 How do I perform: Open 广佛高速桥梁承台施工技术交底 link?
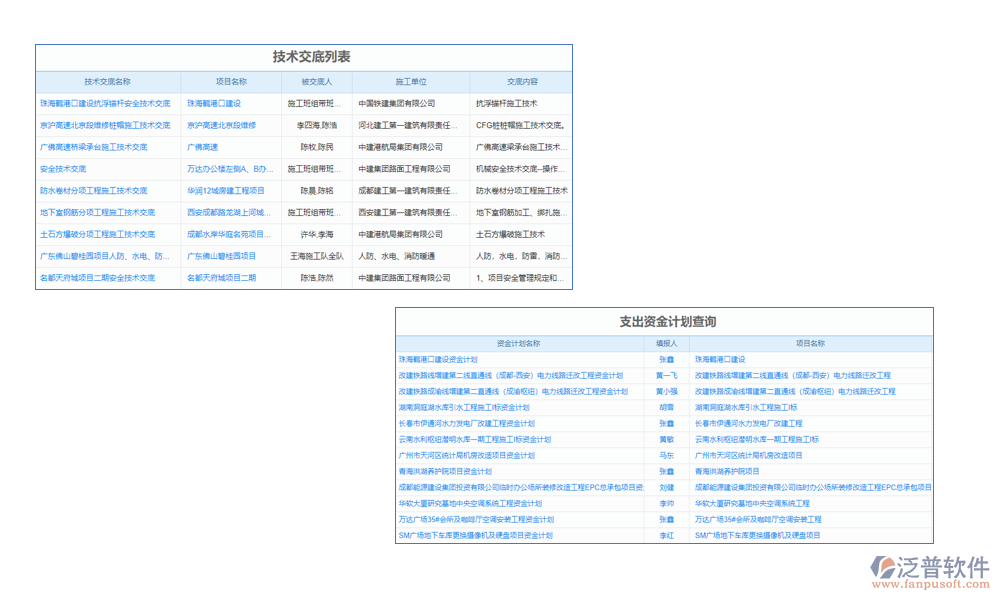coord(93,147)
